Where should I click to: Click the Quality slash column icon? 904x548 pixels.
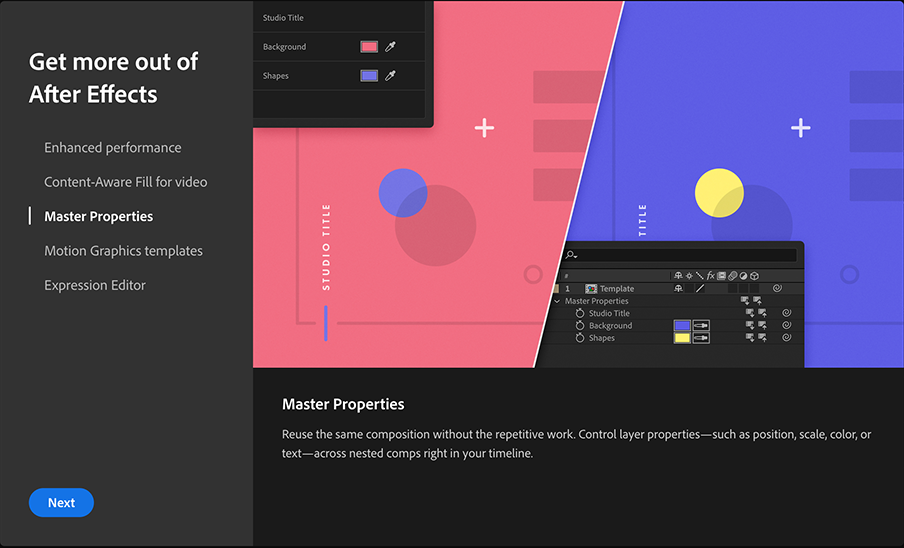699,276
